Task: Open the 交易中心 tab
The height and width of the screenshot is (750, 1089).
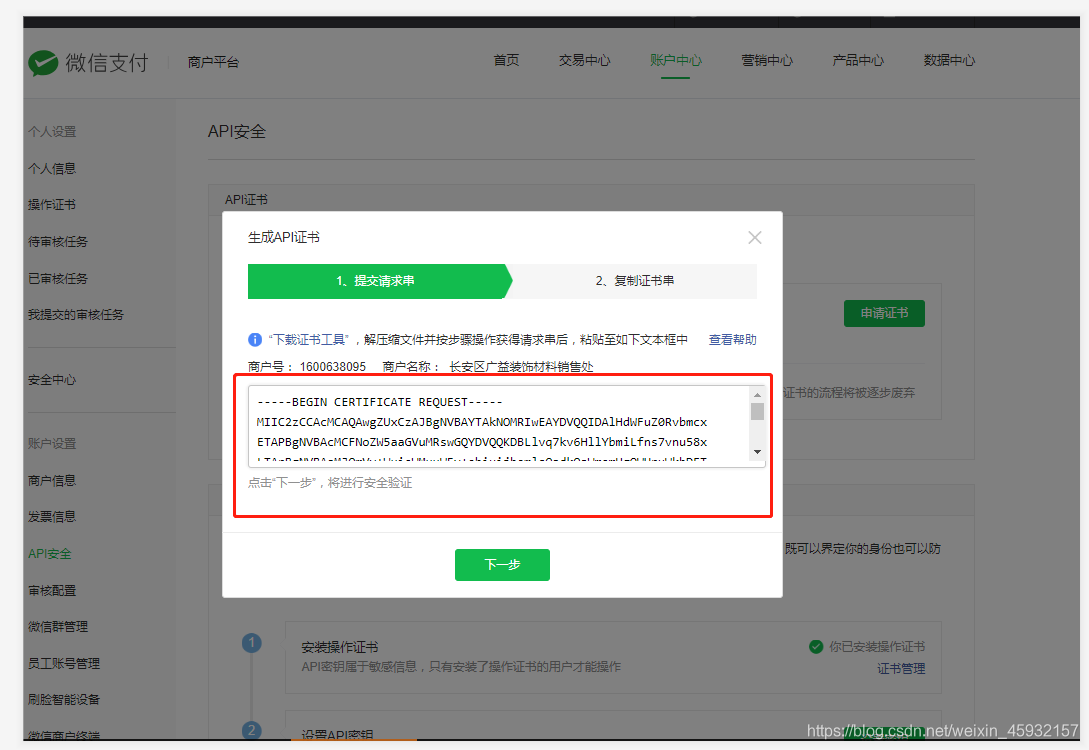Action: click(584, 60)
